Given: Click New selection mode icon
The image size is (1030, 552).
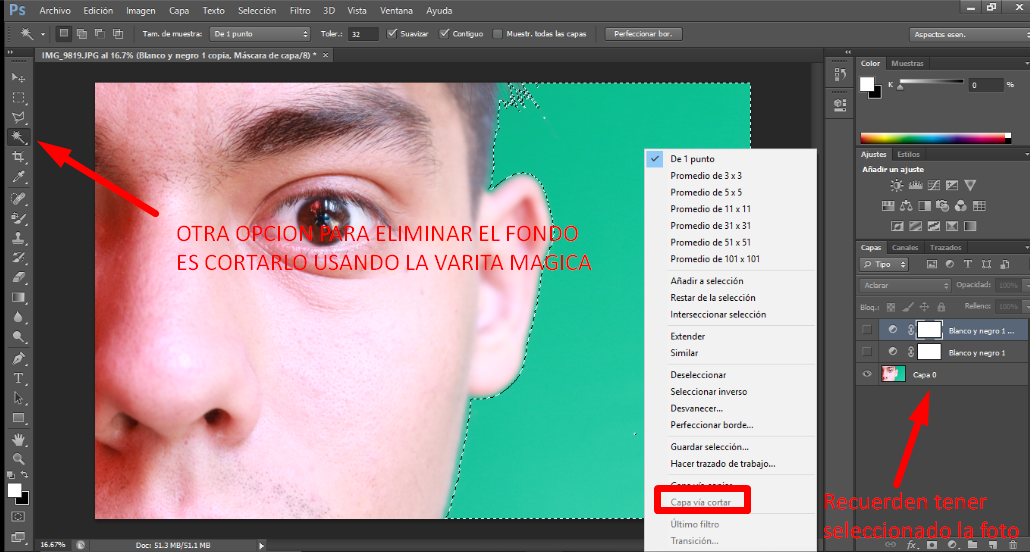Looking at the screenshot, I should coord(64,34).
